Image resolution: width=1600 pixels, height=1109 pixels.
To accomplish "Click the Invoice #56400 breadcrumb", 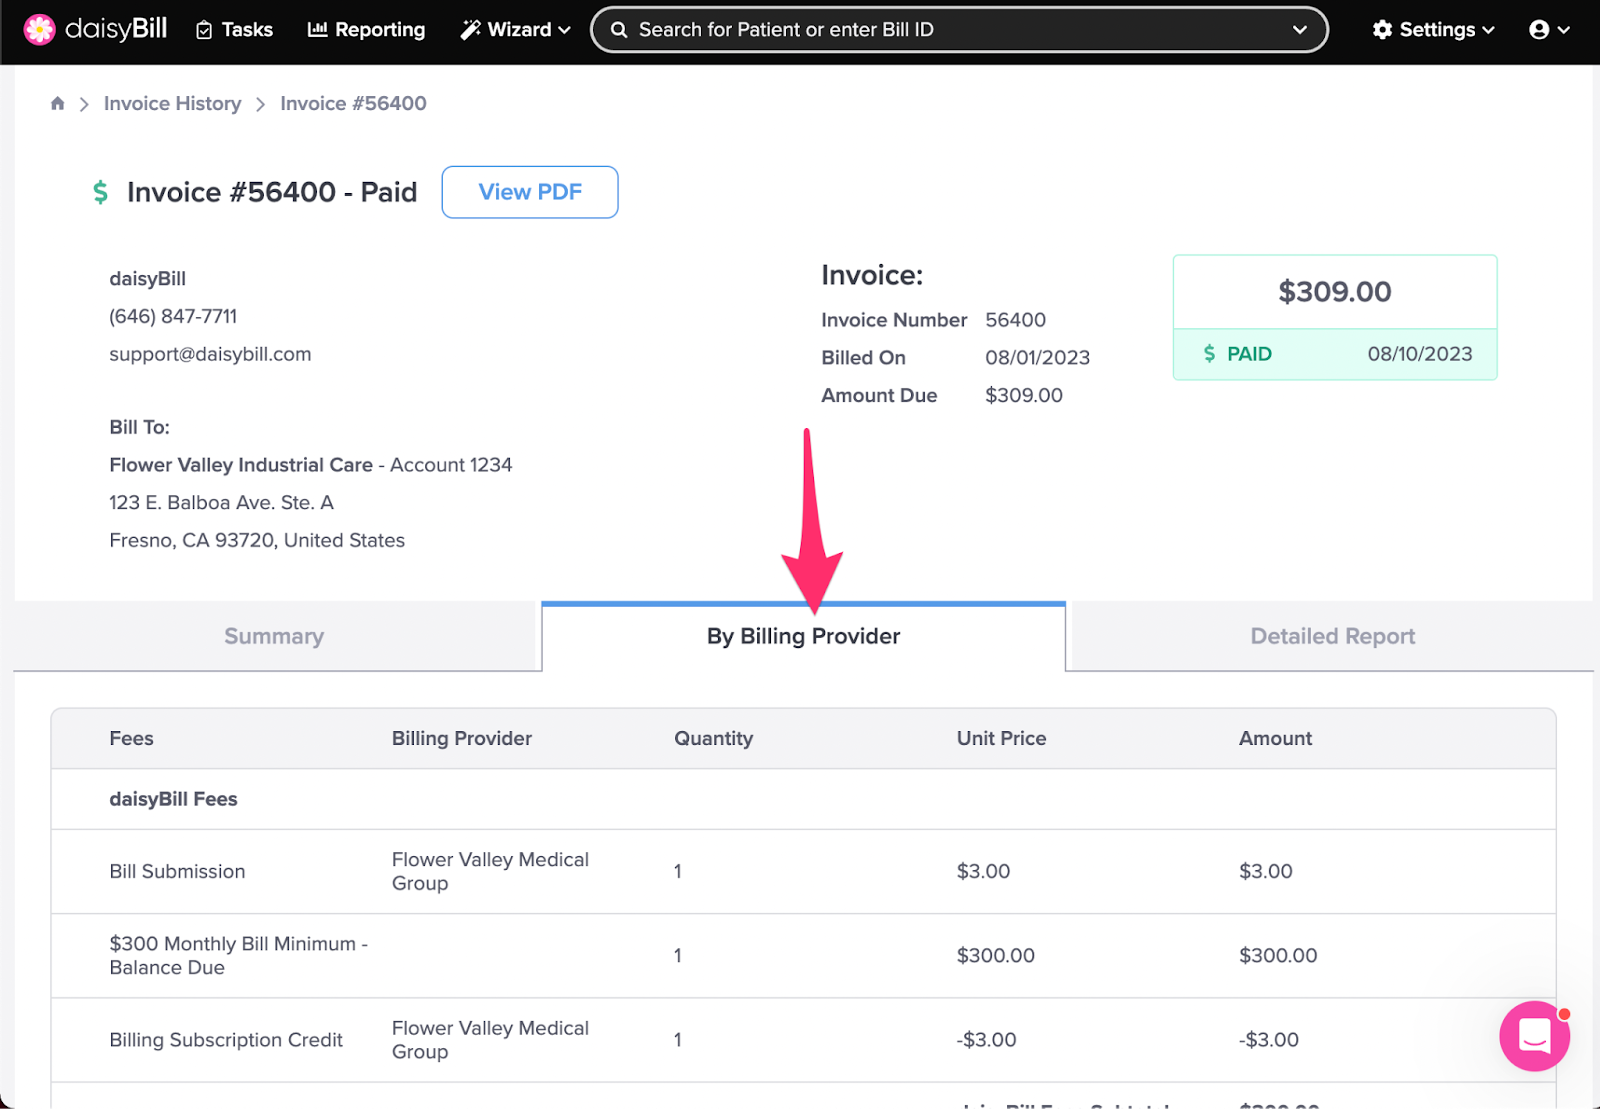I will point(353,104).
